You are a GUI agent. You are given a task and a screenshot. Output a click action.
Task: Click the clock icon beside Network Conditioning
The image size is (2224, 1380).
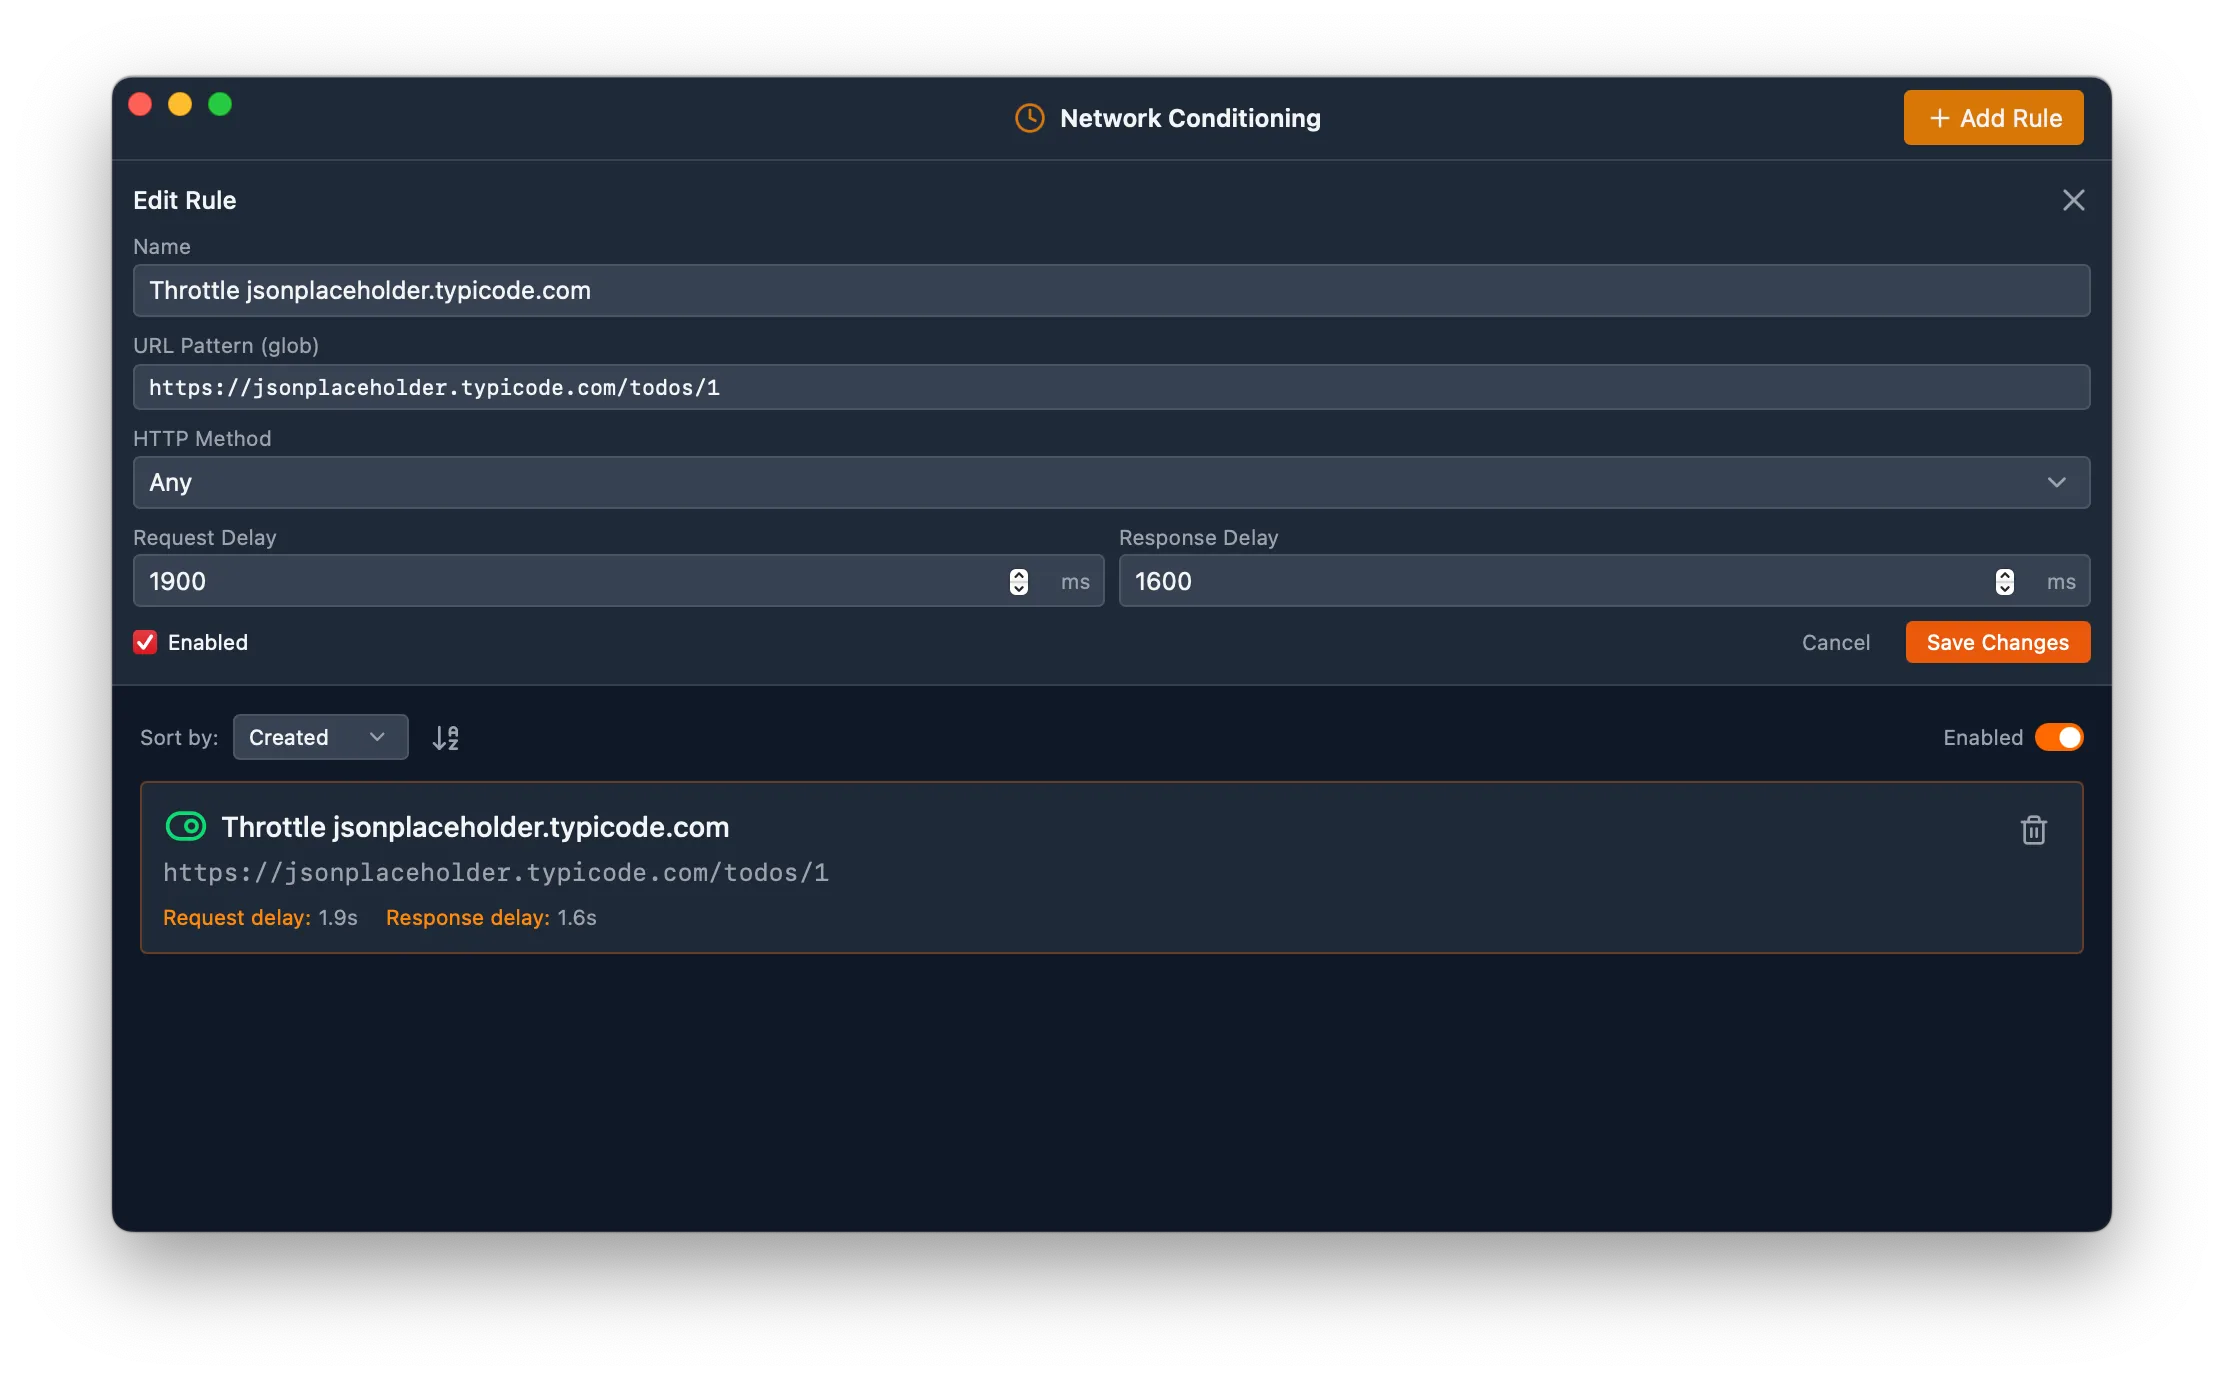pyautogui.click(x=1029, y=118)
